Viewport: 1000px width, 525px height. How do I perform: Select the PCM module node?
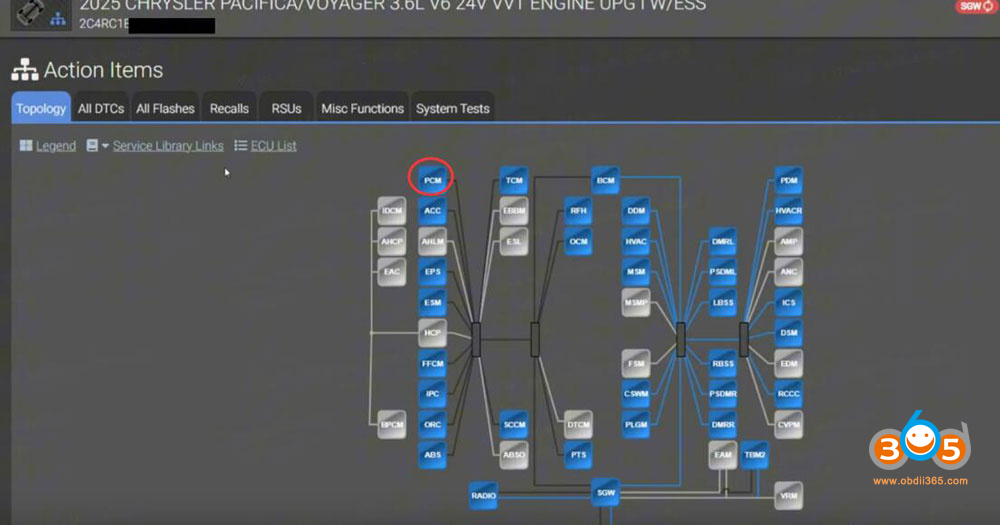[432, 181]
